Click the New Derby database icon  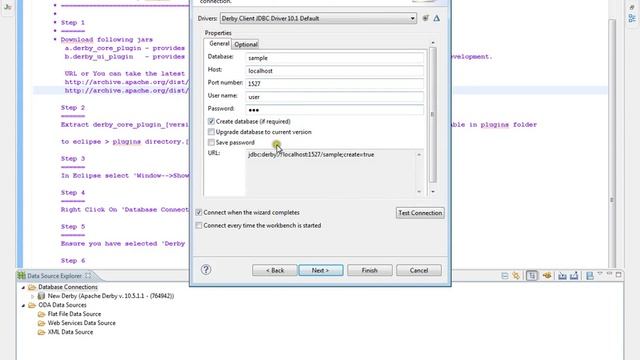tap(41, 296)
